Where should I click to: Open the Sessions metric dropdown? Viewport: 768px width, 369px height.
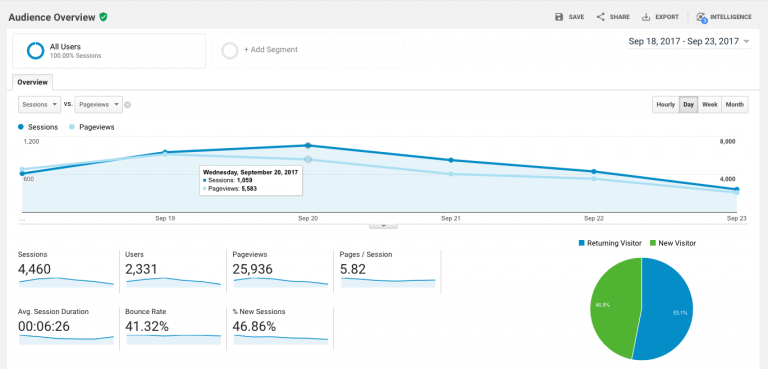(x=40, y=104)
